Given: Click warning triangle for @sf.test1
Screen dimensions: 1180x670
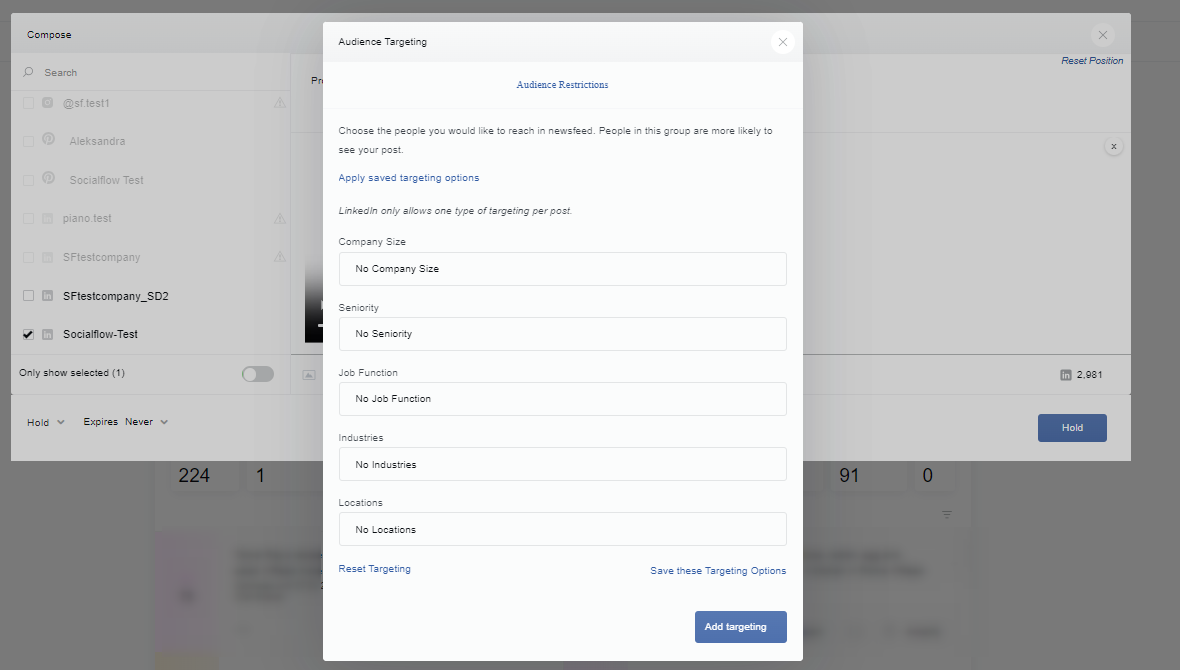Looking at the screenshot, I should pyautogui.click(x=280, y=103).
